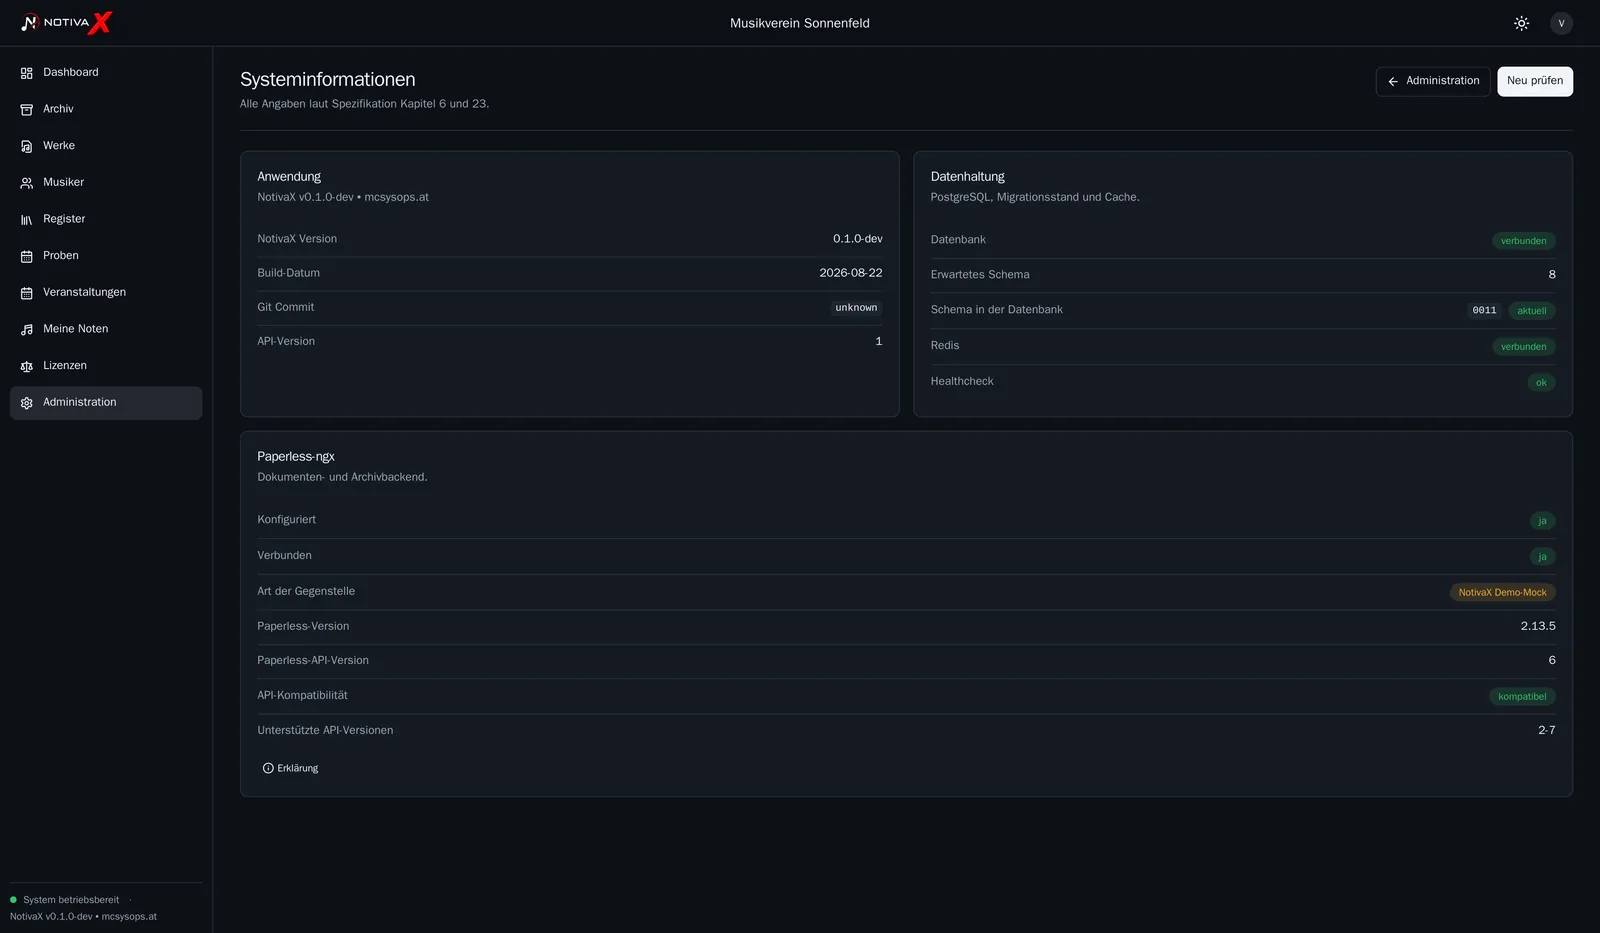Return via the Administration back button
Screen dimensions: 1600x933
click(1433, 81)
